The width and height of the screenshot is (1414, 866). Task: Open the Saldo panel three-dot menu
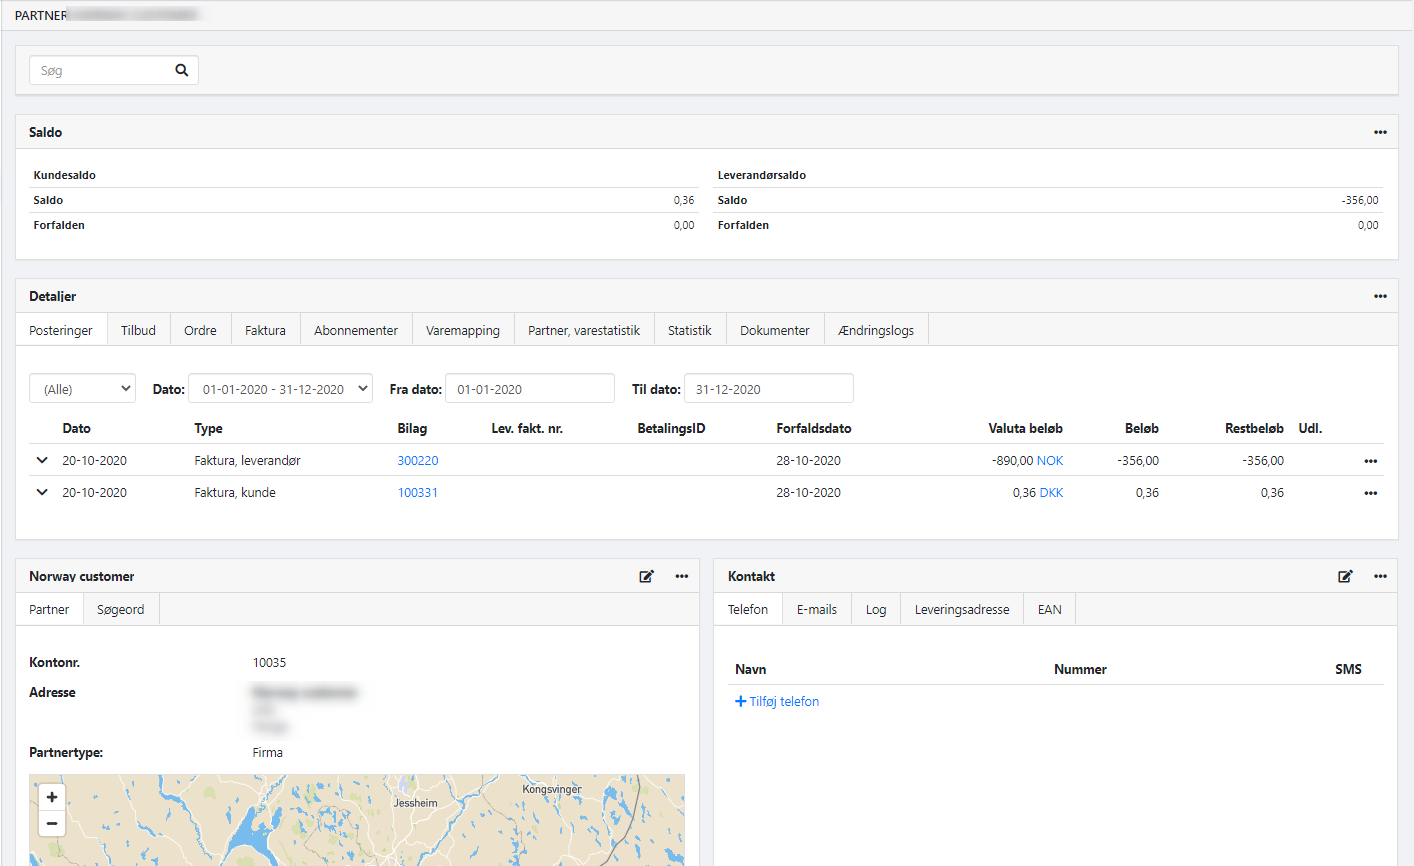[1380, 132]
